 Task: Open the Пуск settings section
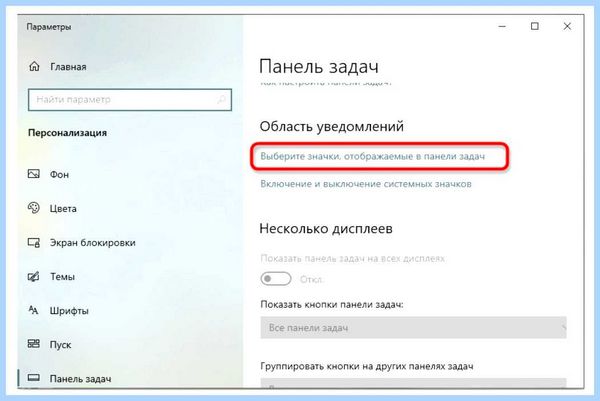(60, 345)
